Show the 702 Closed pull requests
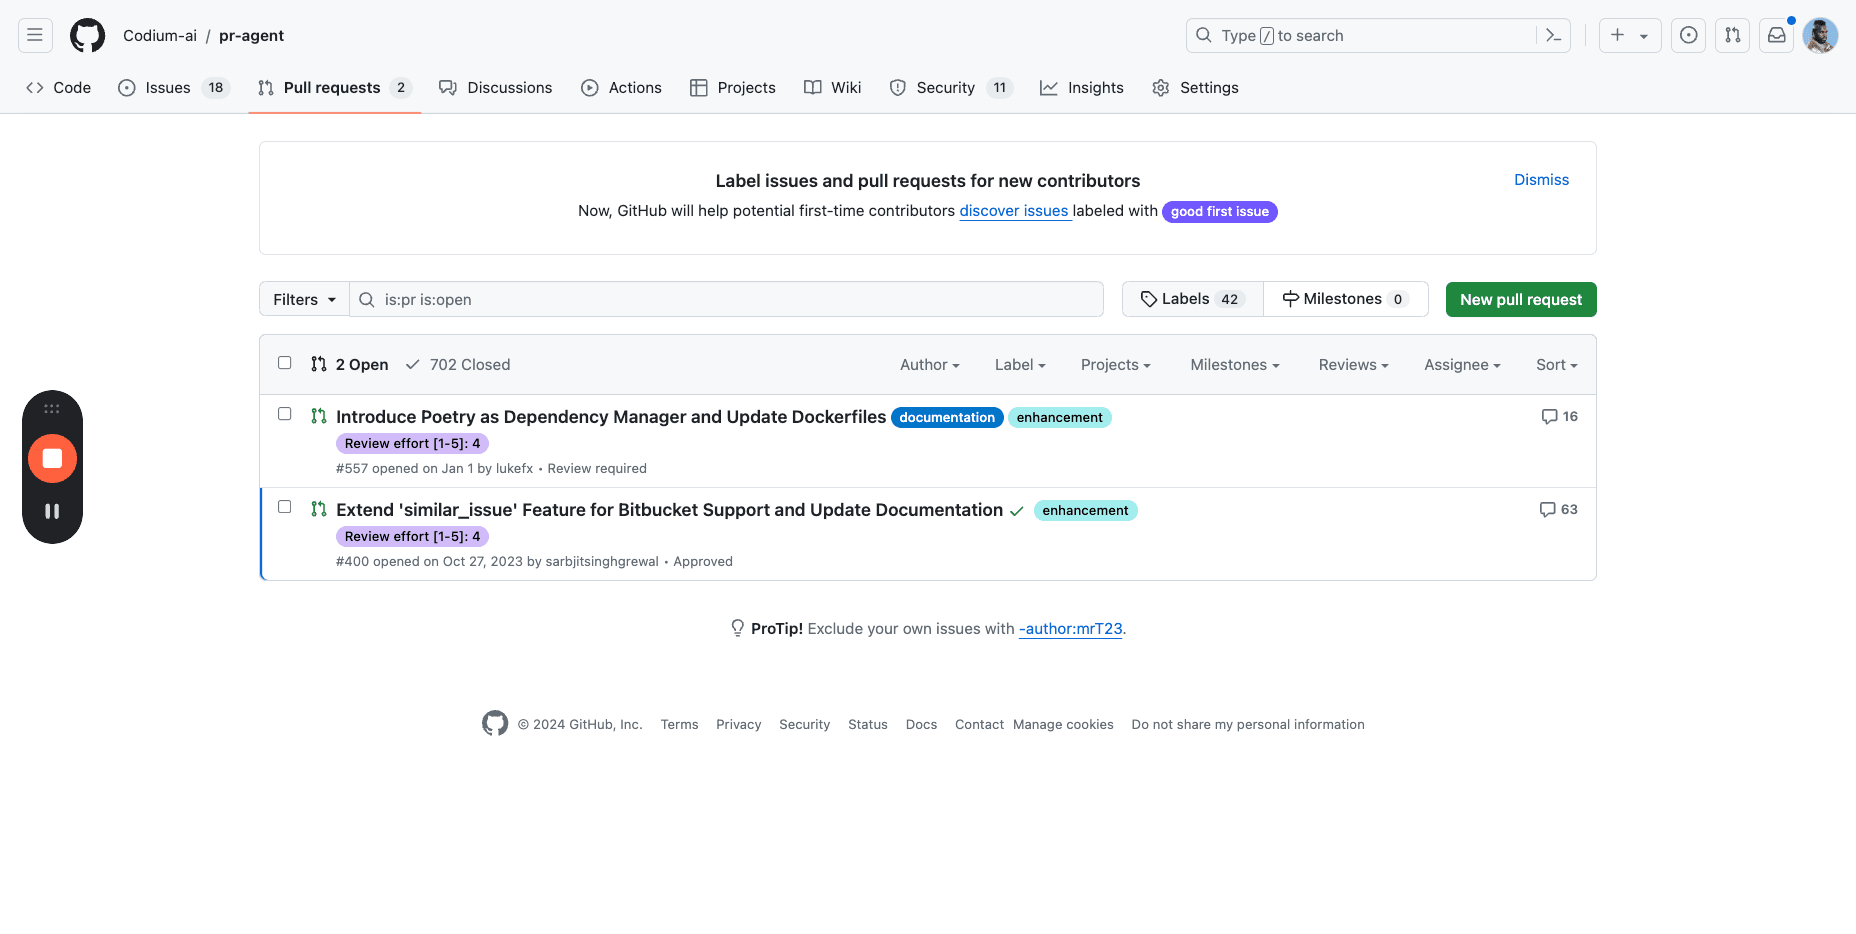Image resolution: width=1856 pixels, height=934 pixels. pyautogui.click(x=458, y=365)
